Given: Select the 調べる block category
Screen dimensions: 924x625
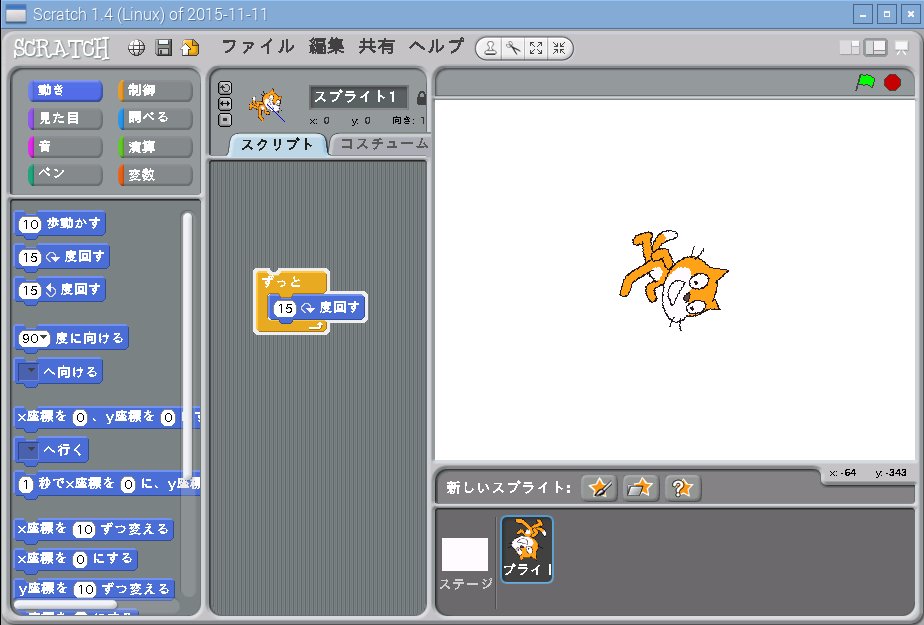Looking at the screenshot, I should tap(155, 118).
